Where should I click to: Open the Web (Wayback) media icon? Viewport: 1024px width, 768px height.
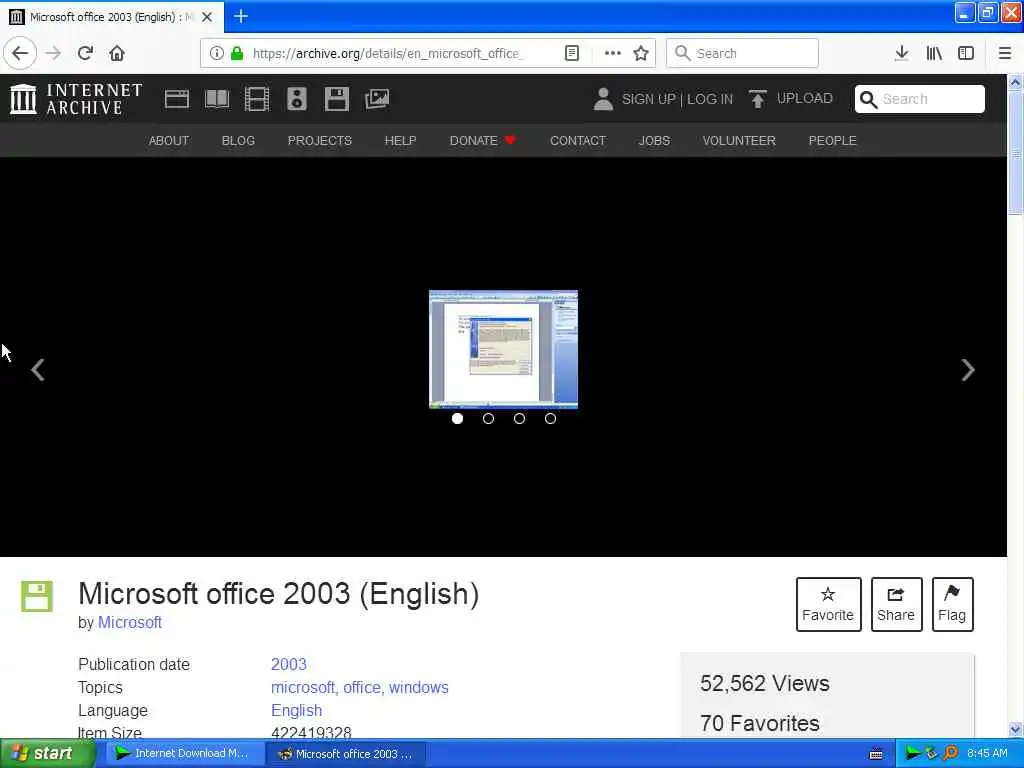coord(177,99)
